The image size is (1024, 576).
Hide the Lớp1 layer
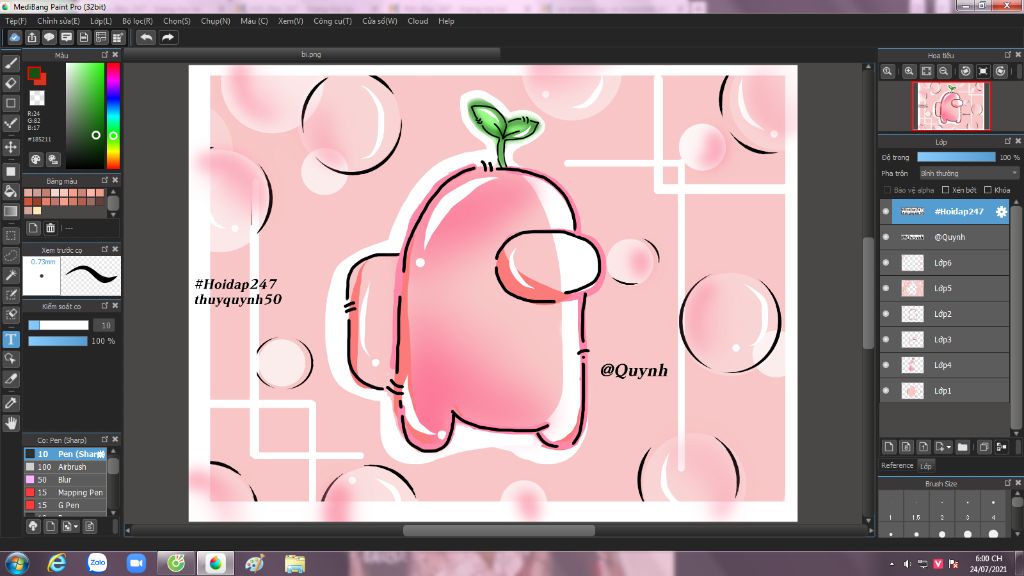point(886,391)
